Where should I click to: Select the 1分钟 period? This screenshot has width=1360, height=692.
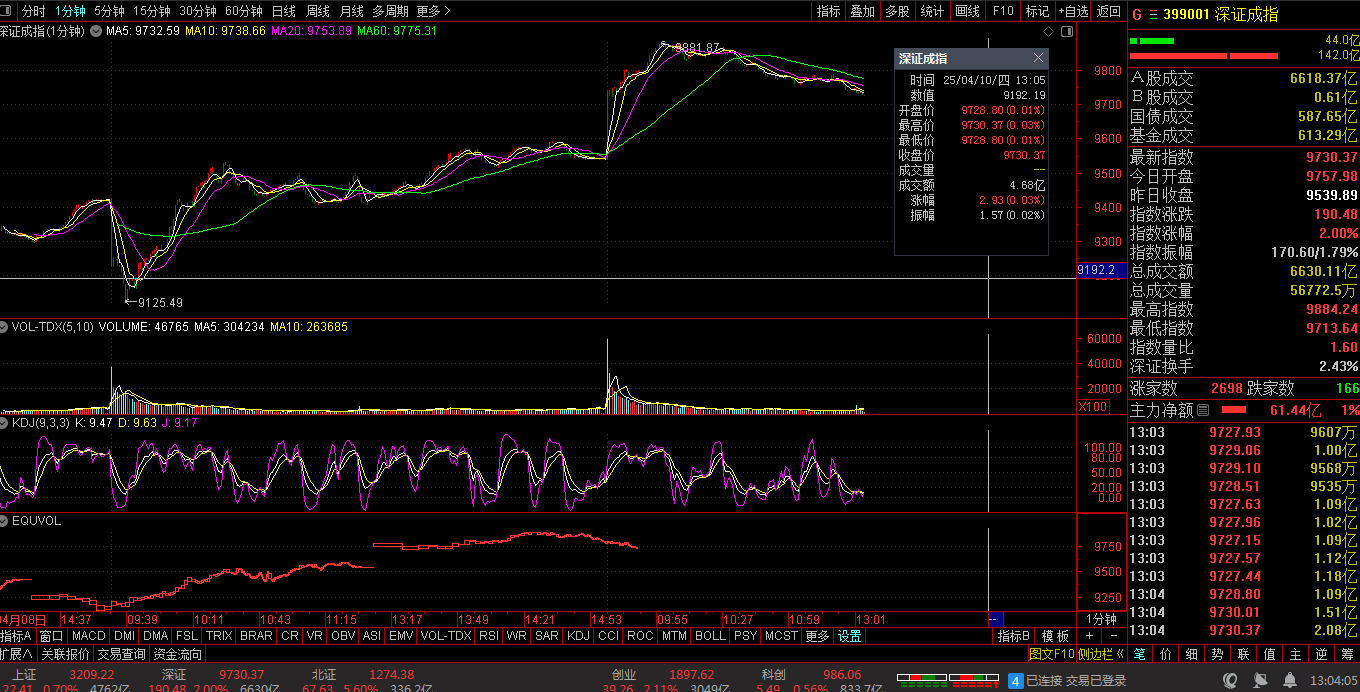click(x=70, y=11)
